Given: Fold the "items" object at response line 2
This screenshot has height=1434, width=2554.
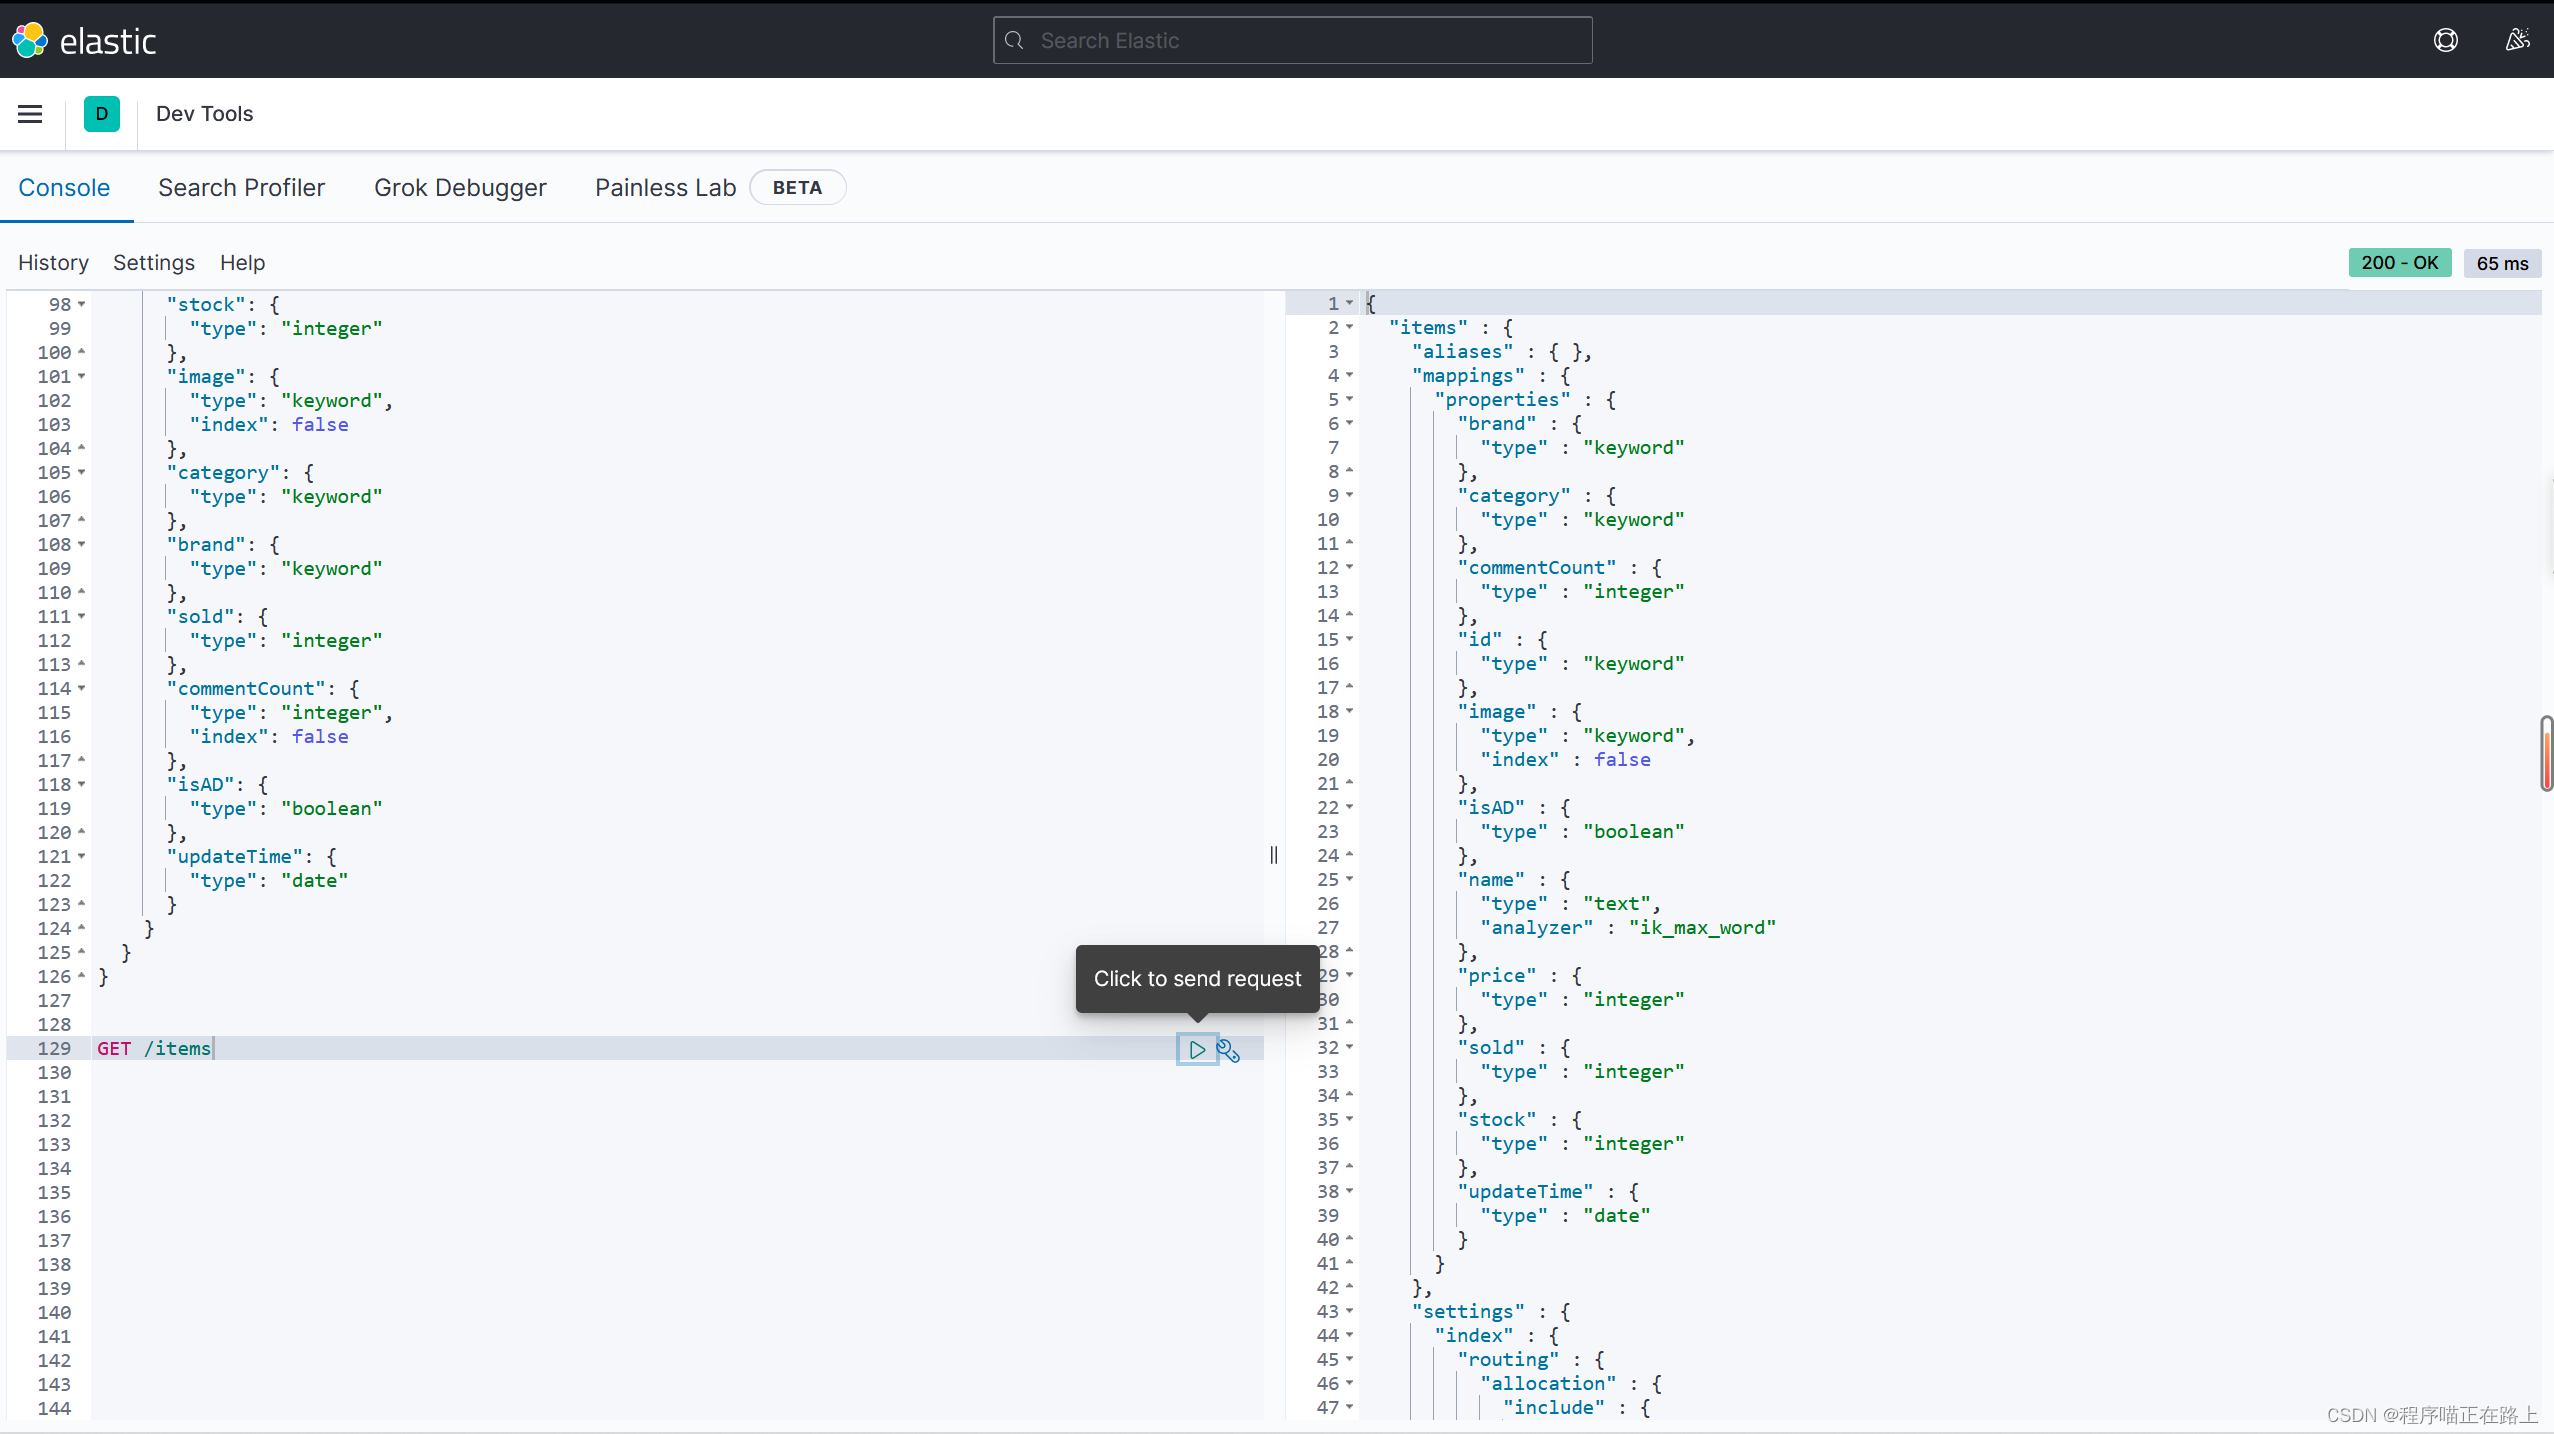Looking at the screenshot, I should 1350,327.
